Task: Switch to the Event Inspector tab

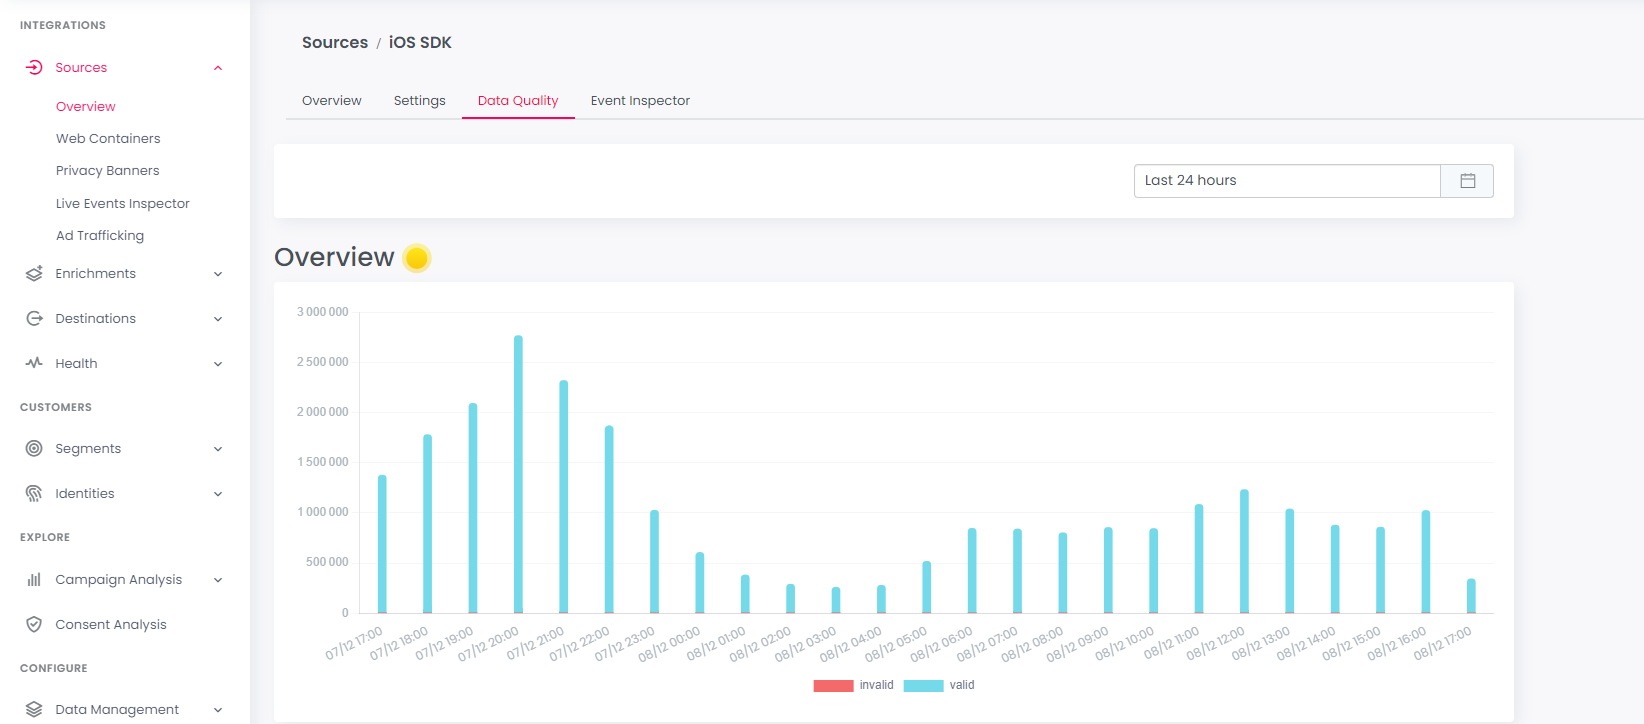Action: pyautogui.click(x=640, y=101)
